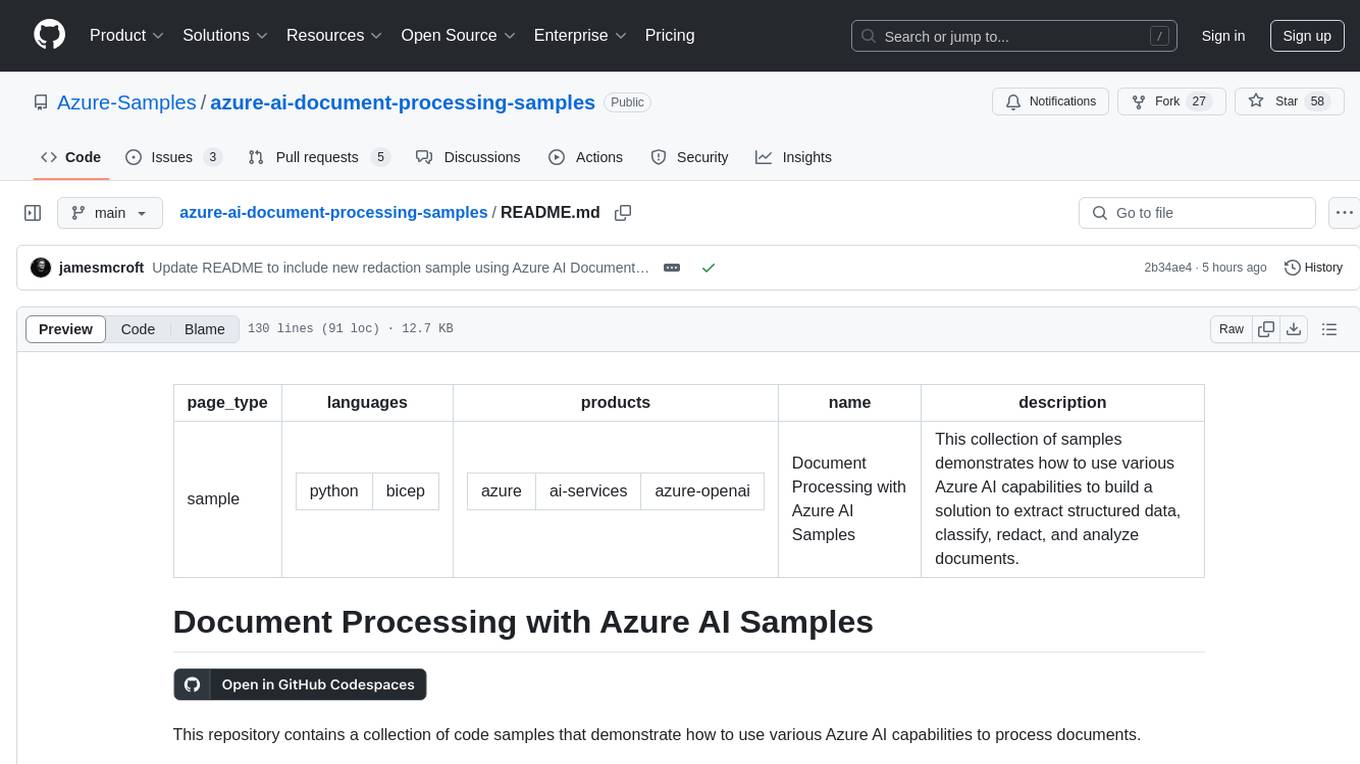
Task: Switch to the Discussions tab
Action: 468,157
